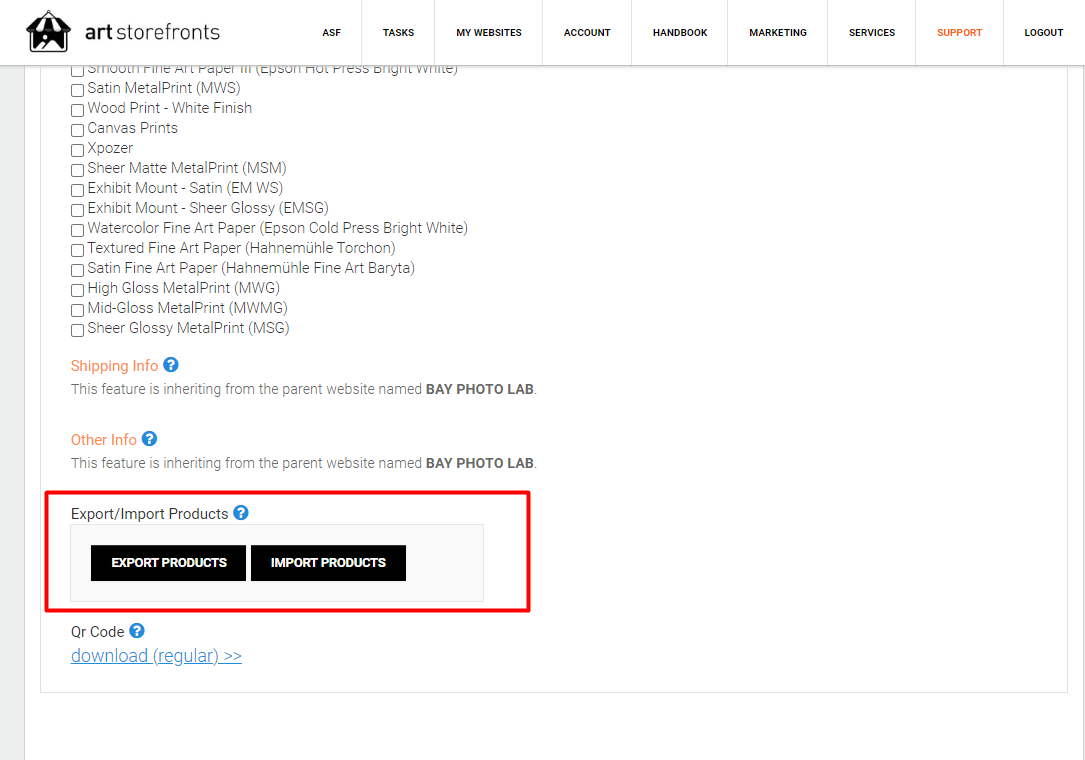Screen dimensions: 1085x760
Task: Open the SUPPORT menu
Action: (959, 33)
